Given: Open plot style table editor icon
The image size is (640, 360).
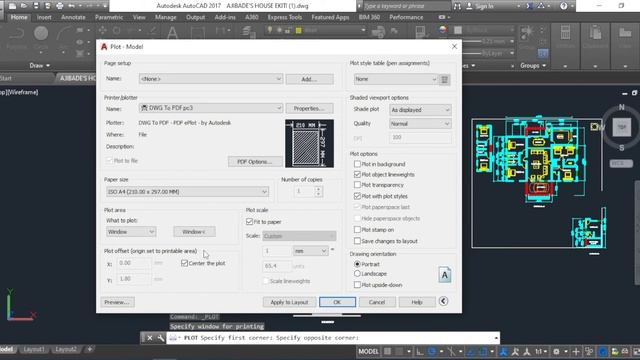Looking at the screenshot, I should 444,80.
